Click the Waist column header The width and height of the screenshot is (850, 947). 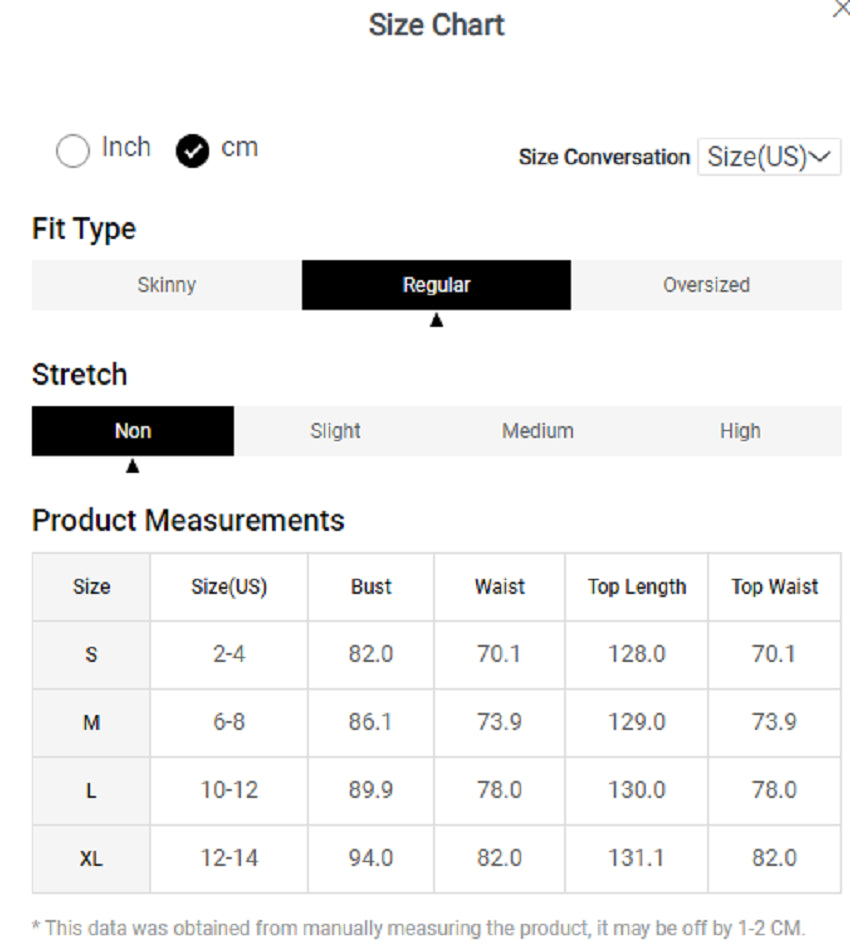[500, 587]
